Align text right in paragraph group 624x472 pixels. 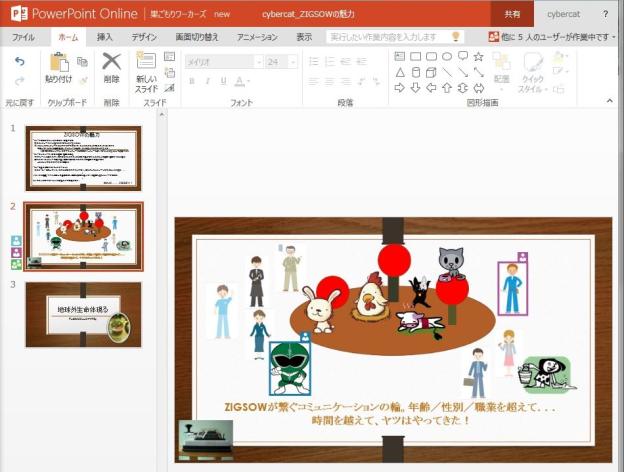coord(345,82)
